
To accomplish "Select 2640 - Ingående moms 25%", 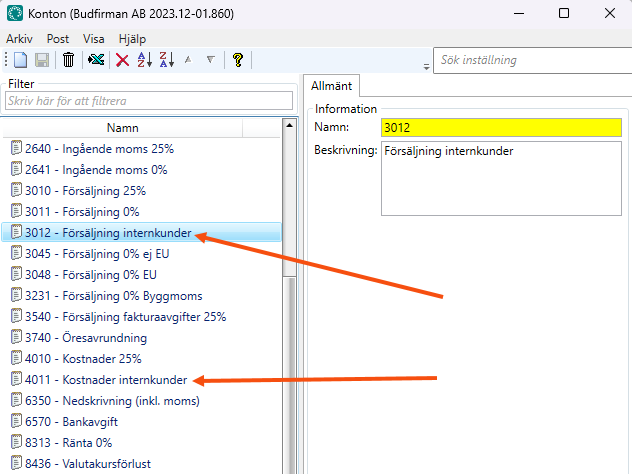I will pyautogui.click(x=141, y=149).
